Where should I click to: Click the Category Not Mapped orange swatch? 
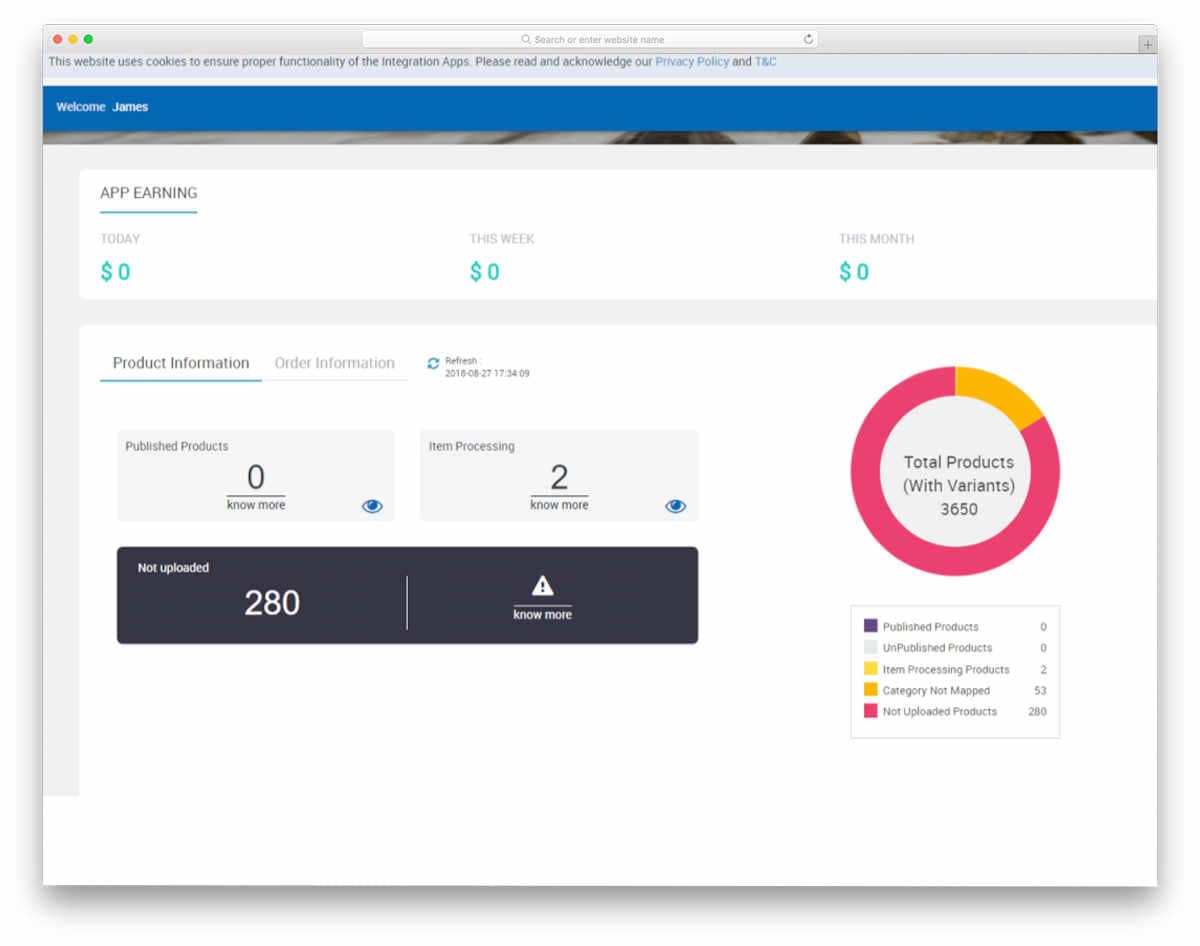(x=870, y=690)
